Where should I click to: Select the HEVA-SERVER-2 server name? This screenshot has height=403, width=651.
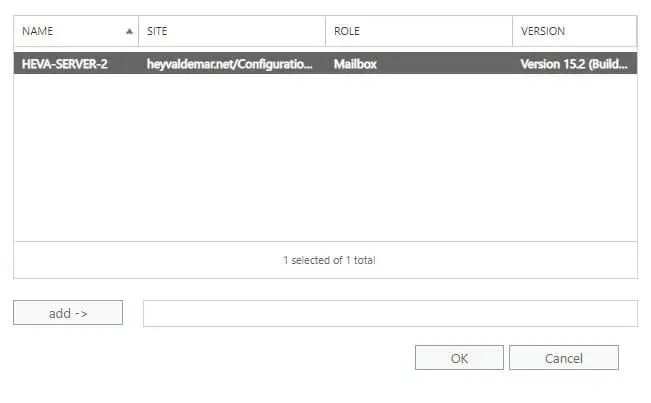click(65, 64)
